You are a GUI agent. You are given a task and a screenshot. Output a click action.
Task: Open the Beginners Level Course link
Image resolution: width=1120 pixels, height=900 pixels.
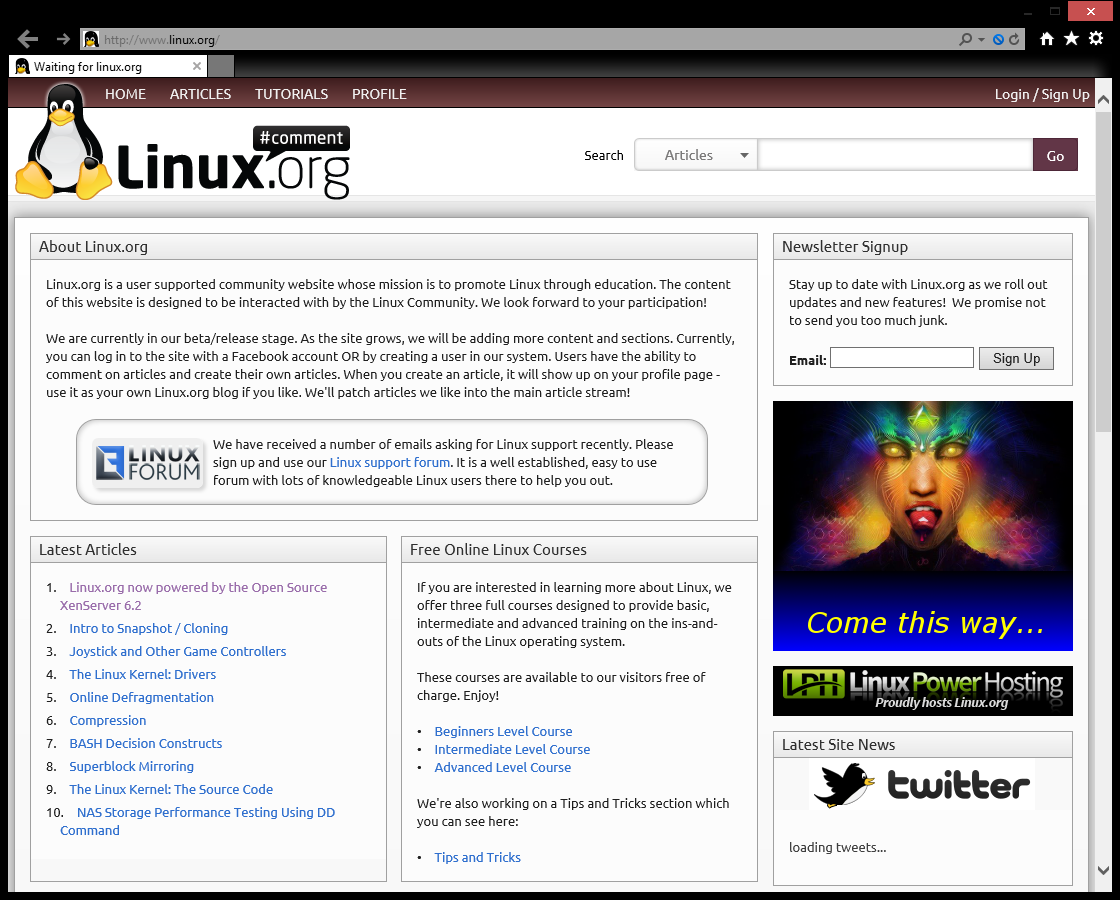pos(503,731)
